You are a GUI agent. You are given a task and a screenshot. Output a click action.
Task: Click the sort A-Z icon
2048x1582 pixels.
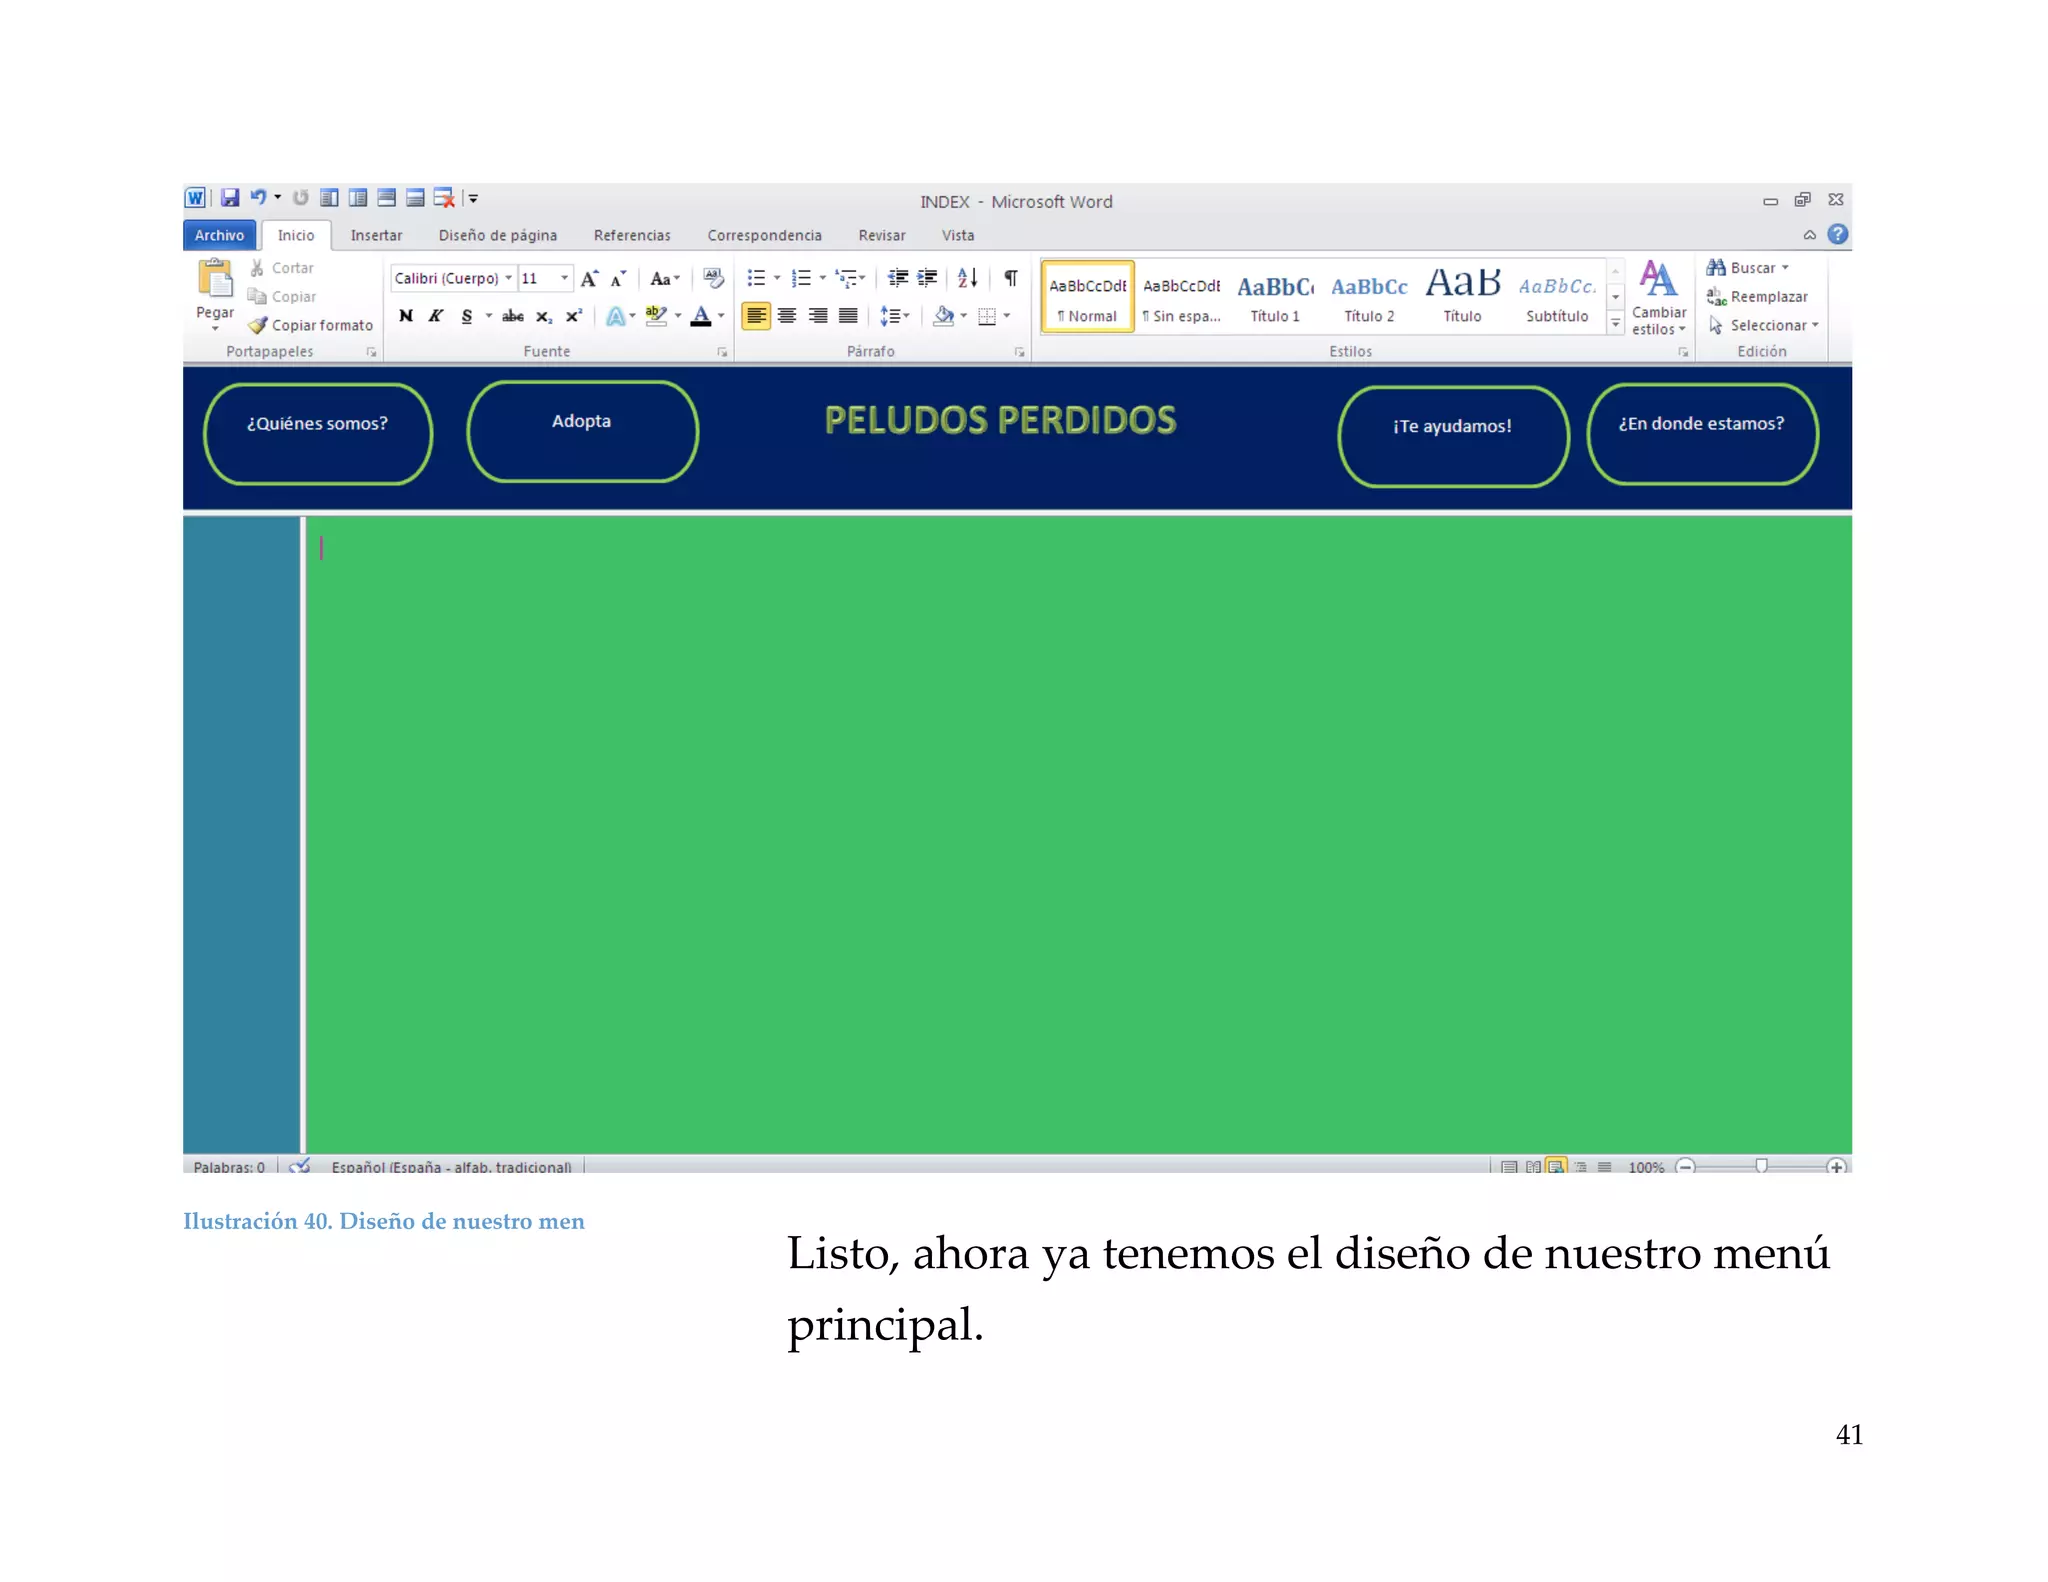point(967,278)
